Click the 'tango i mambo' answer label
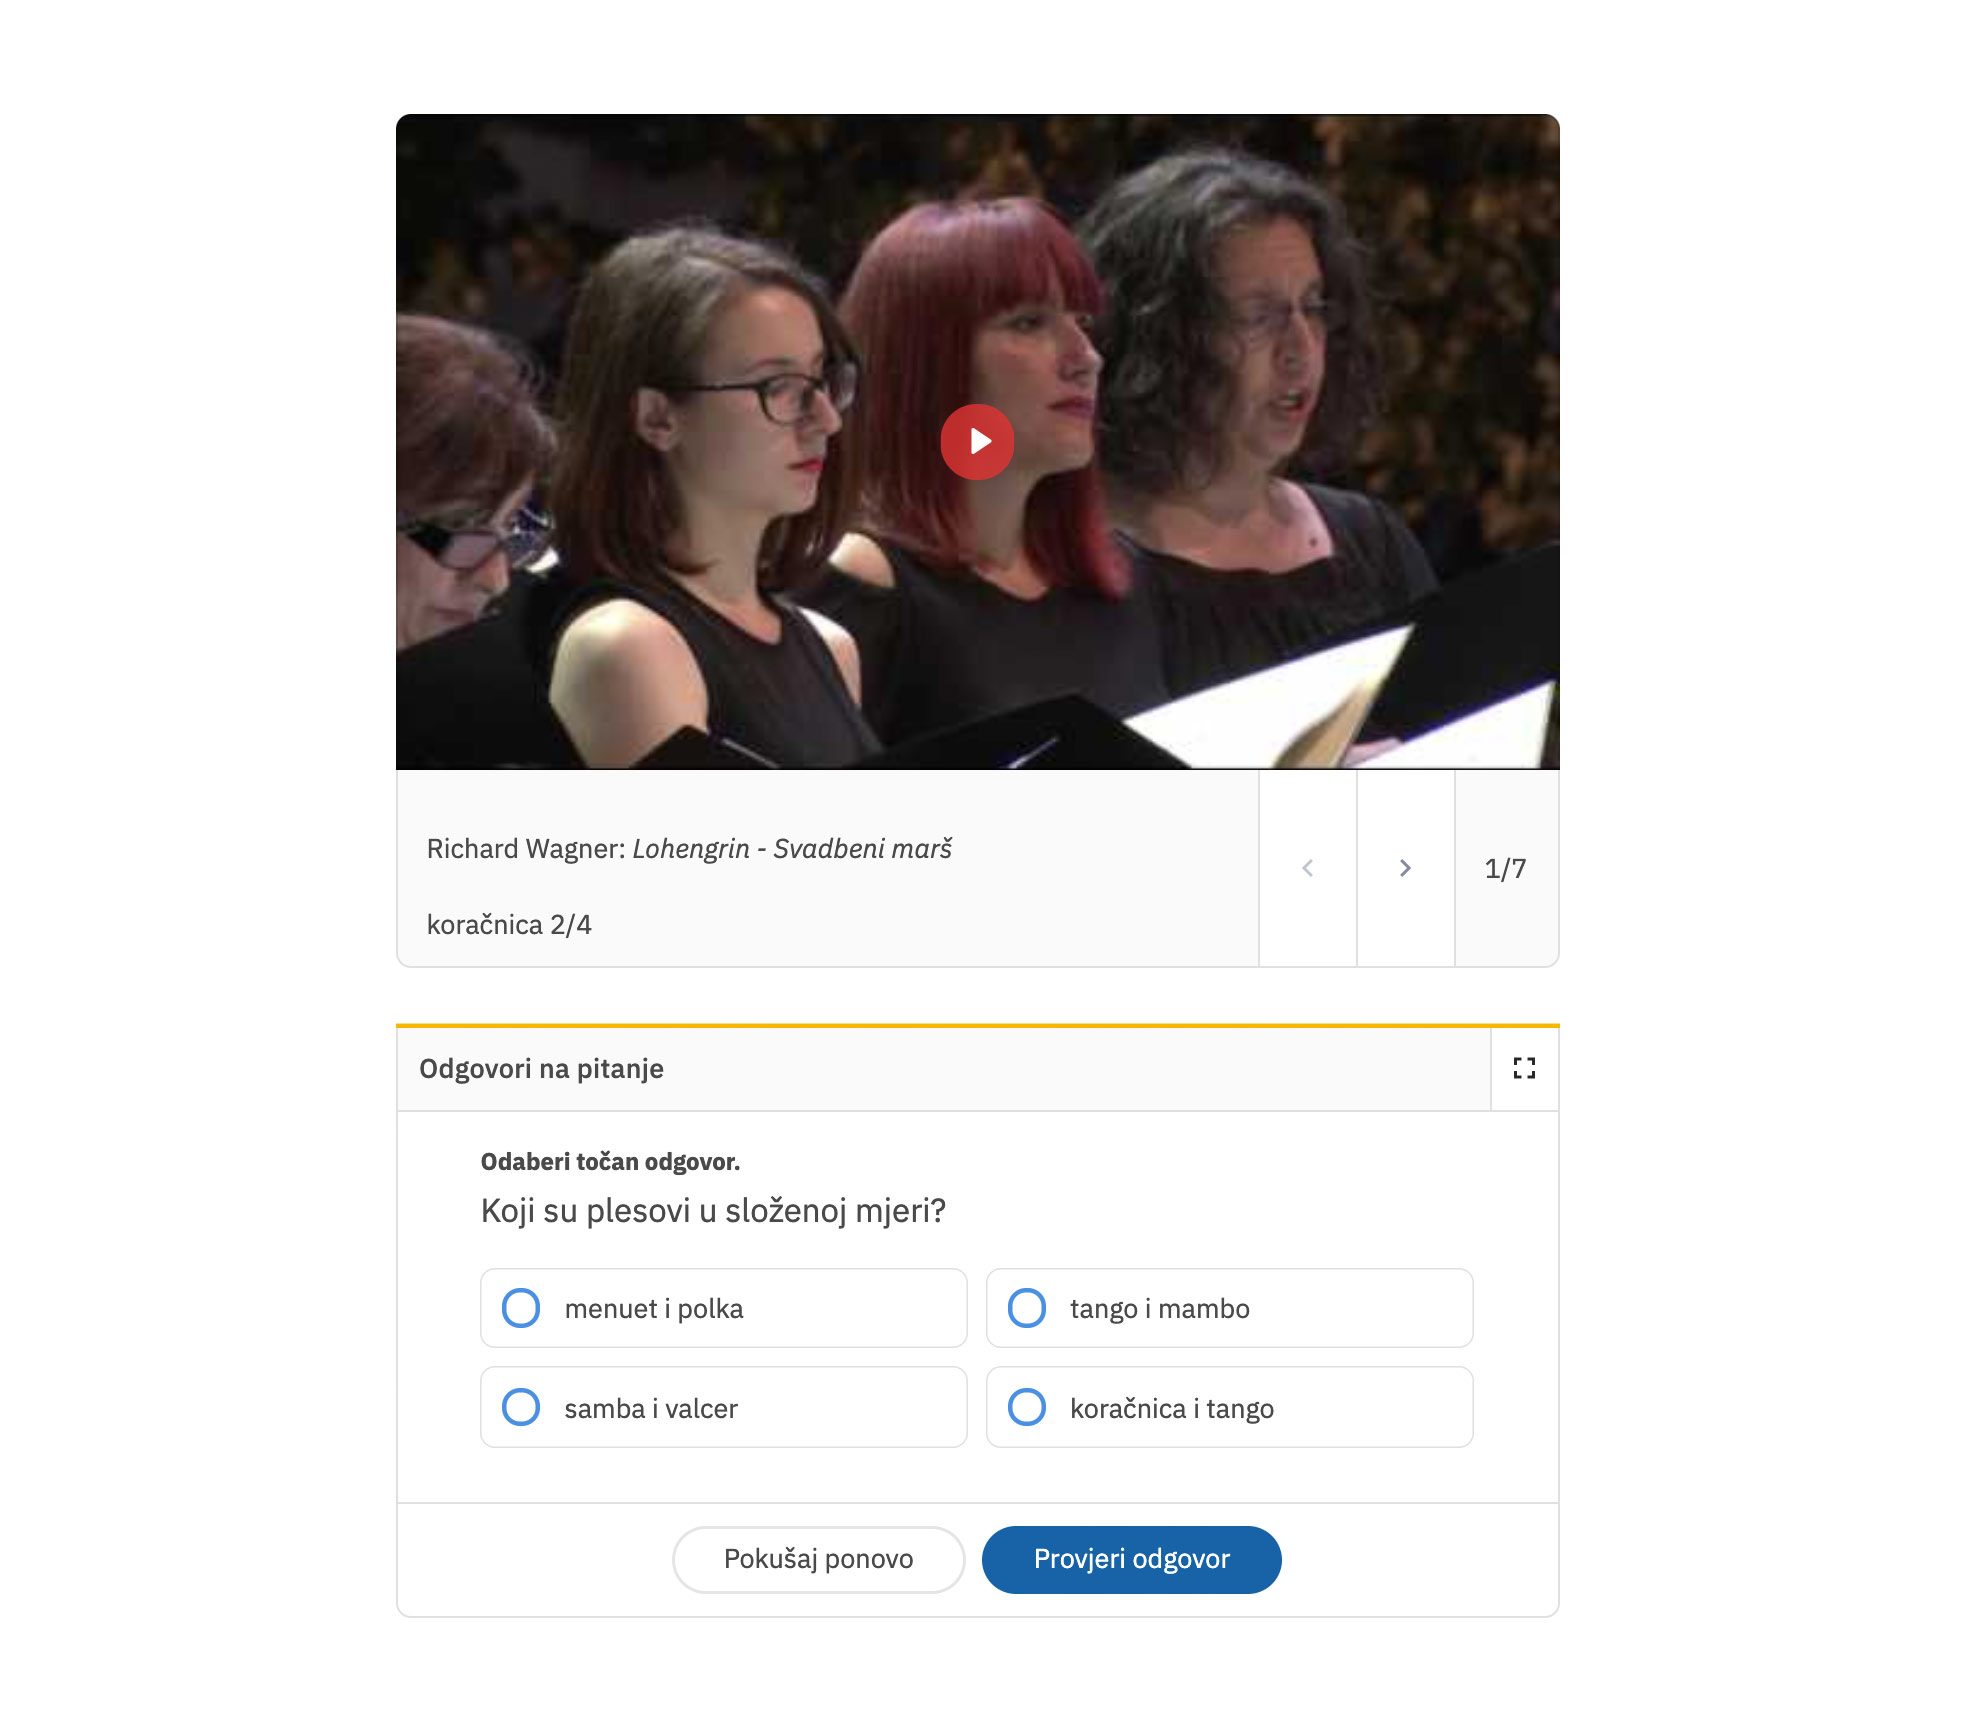Screen dimensions: 1984x1732 (x=1159, y=1308)
